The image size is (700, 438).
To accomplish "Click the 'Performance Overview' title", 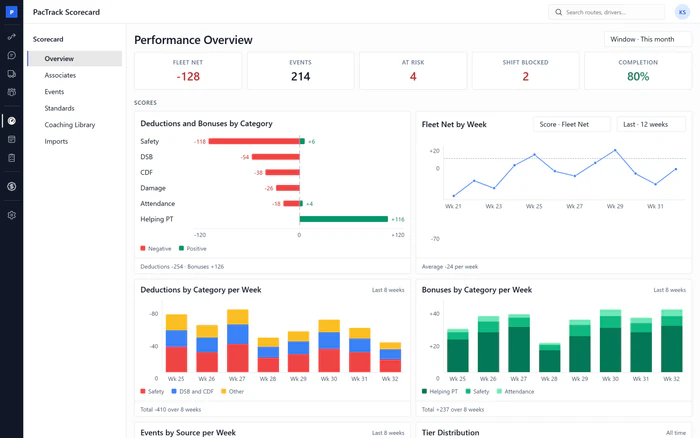I will 193,40.
